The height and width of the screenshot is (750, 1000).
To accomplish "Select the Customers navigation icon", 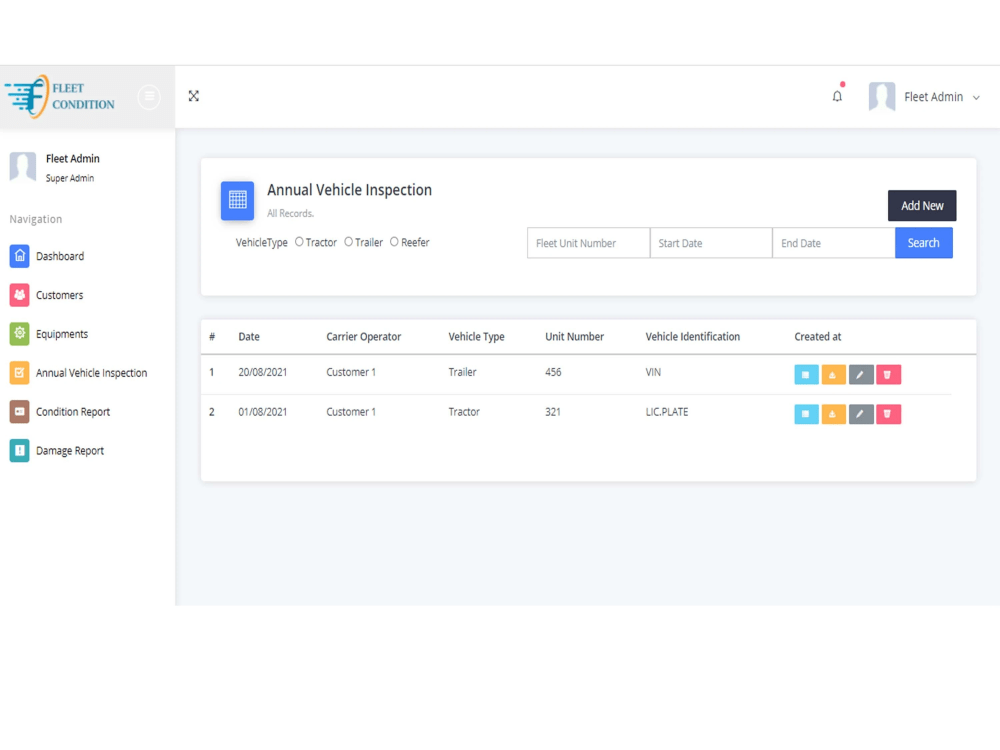I will pyautogui.click(x=21, y=295).
